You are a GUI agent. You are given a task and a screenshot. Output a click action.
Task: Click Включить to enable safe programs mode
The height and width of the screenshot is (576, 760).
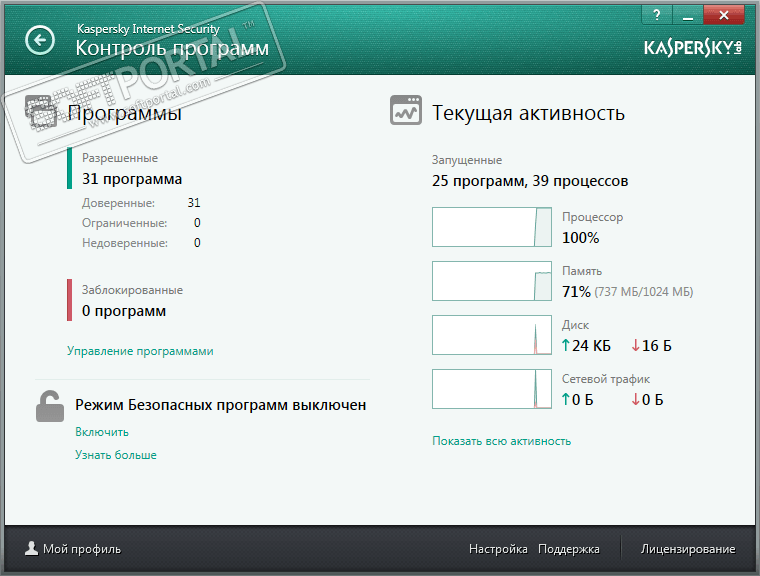click(102, 432)
